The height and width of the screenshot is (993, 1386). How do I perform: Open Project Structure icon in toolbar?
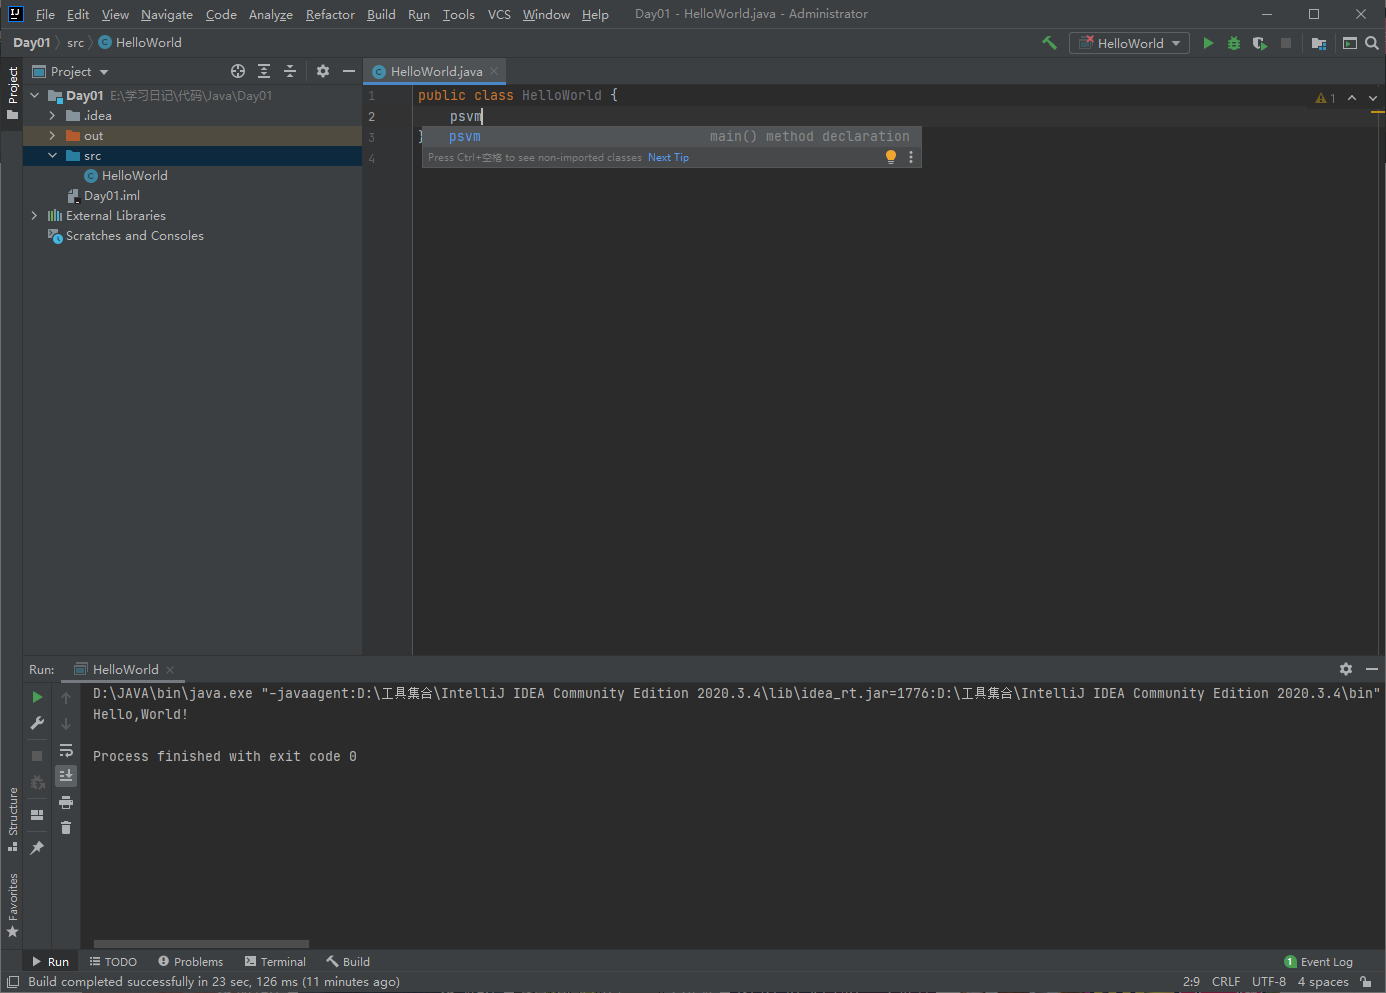[x=1319, y=43]
